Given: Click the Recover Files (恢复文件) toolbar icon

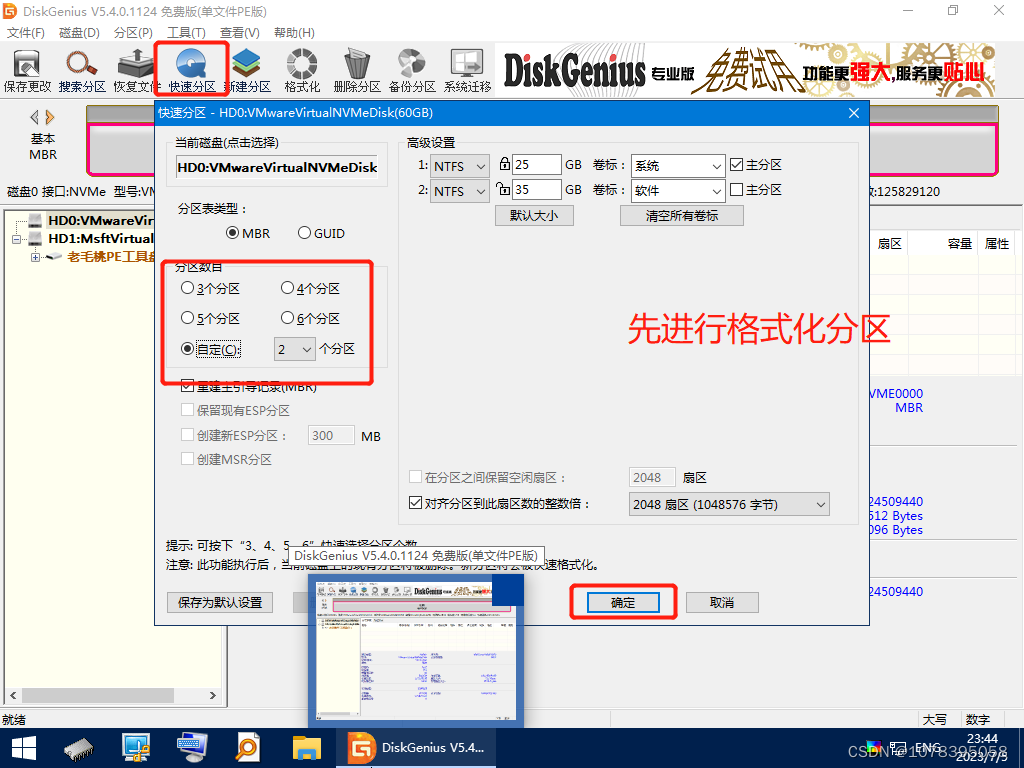Looking at the screenshot, I should [136, 71].
